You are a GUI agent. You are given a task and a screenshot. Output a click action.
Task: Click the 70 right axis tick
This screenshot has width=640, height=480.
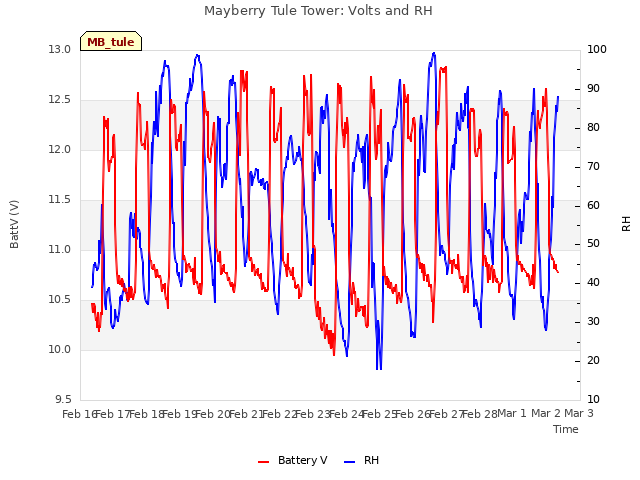click(593, 167)
